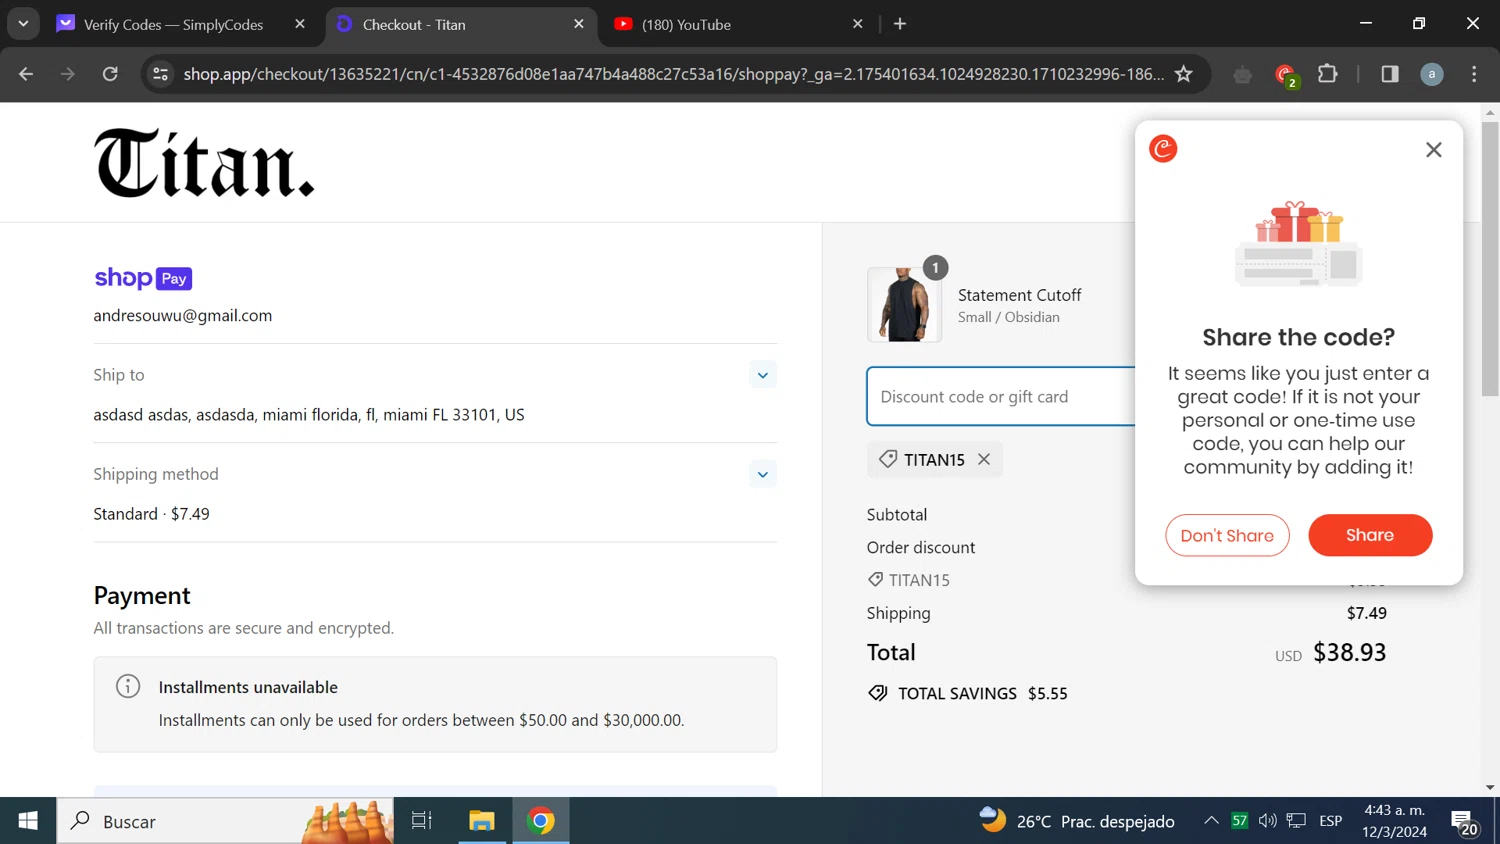View site information icon in address bar
The width and height of the screenshot is (1500, 844).
coord(160,74)
